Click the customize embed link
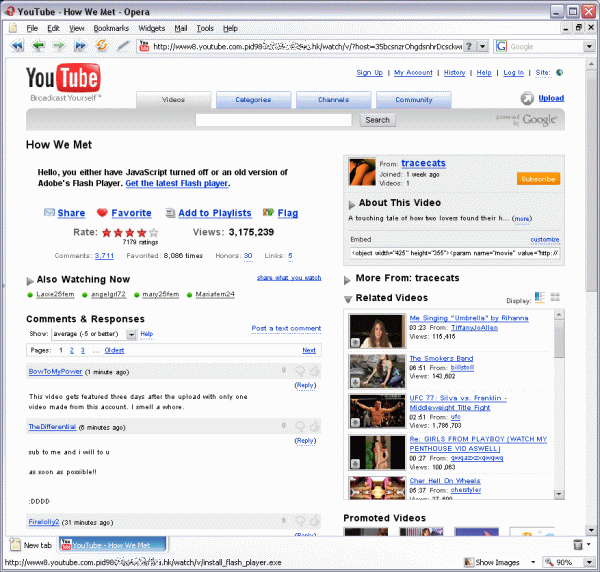600x572 pixels. 545,240
